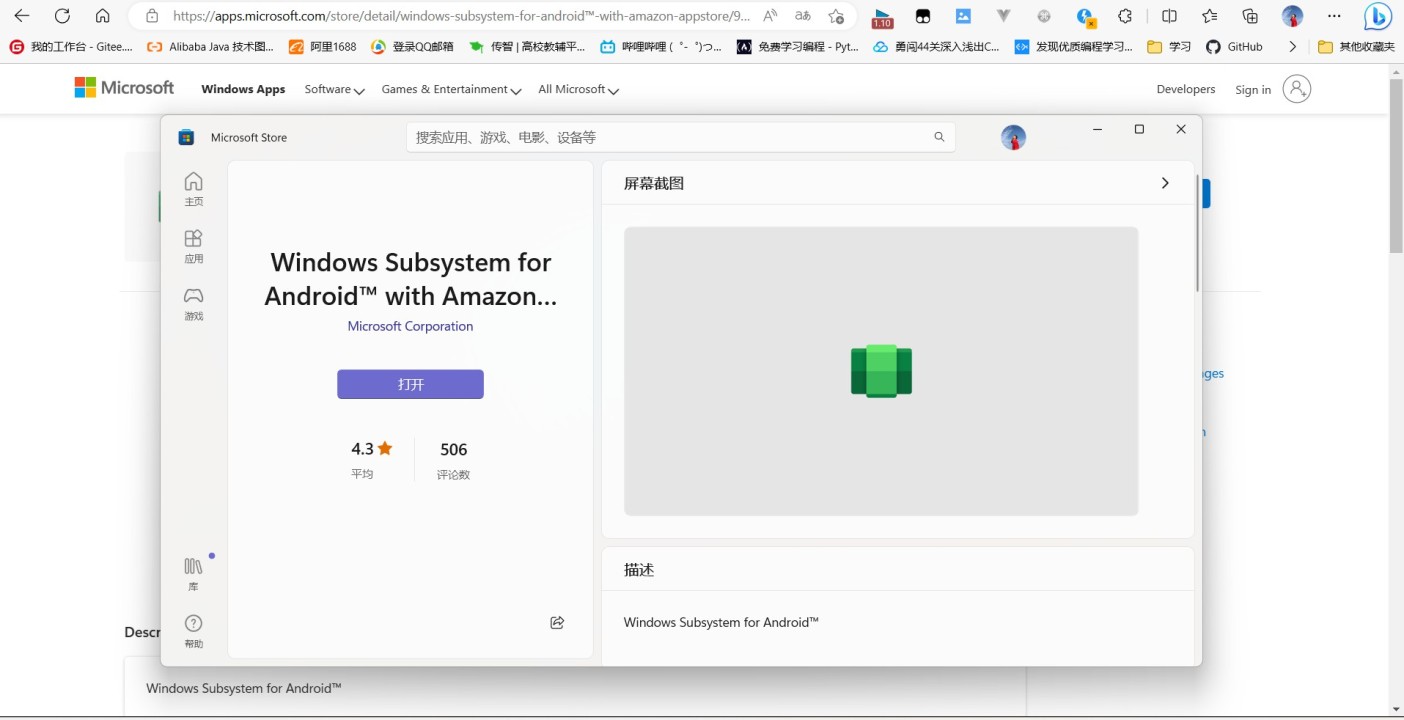Go to Home (主页) in Microsoft Store sidebar
1404x720 pixels.
pyautogui.click(x=194, y=188)
